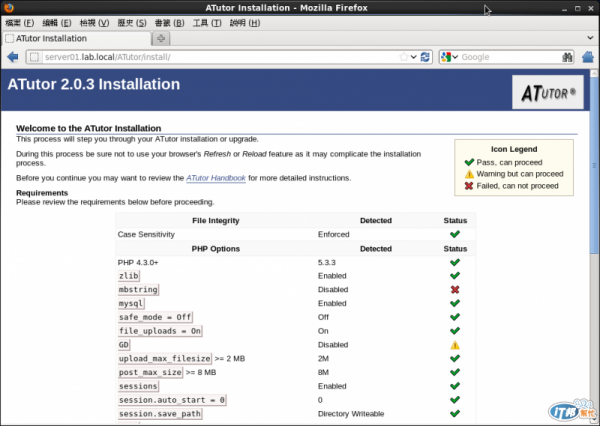
Task: Minimize the Firefox window
Action: [564, 8]
